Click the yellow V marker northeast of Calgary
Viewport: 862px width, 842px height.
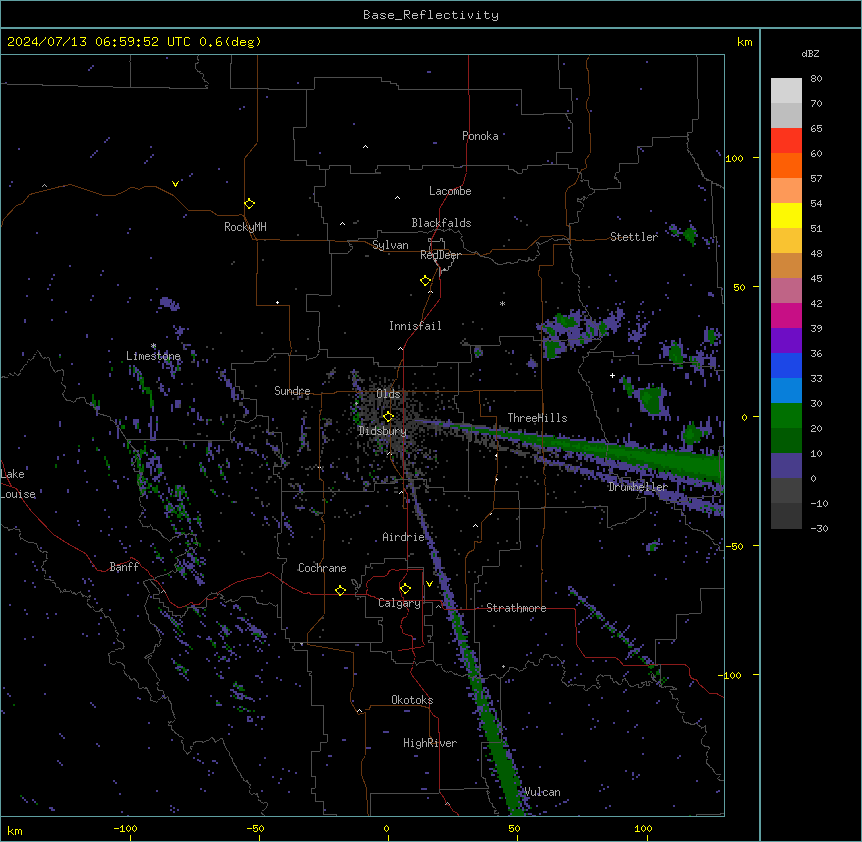[429, 584]
